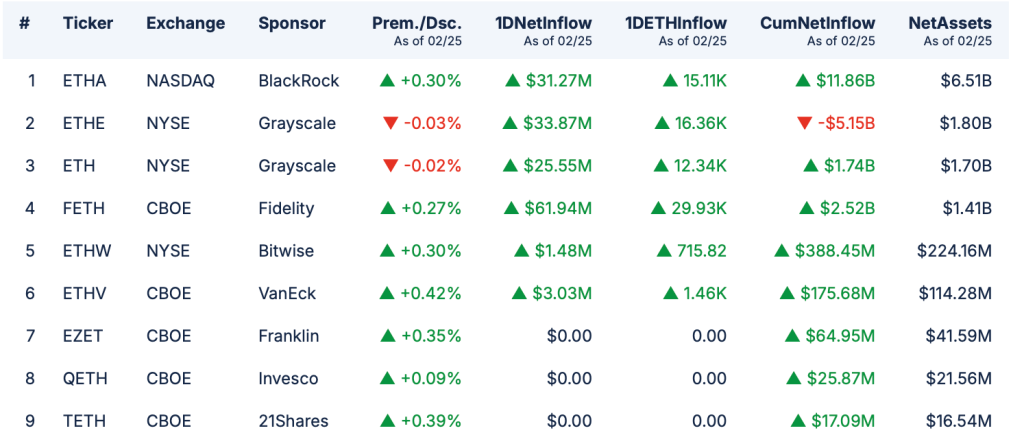Click red down arrow beside -0.02% discount
This screenshot has width=1024, height=446.
388,166
